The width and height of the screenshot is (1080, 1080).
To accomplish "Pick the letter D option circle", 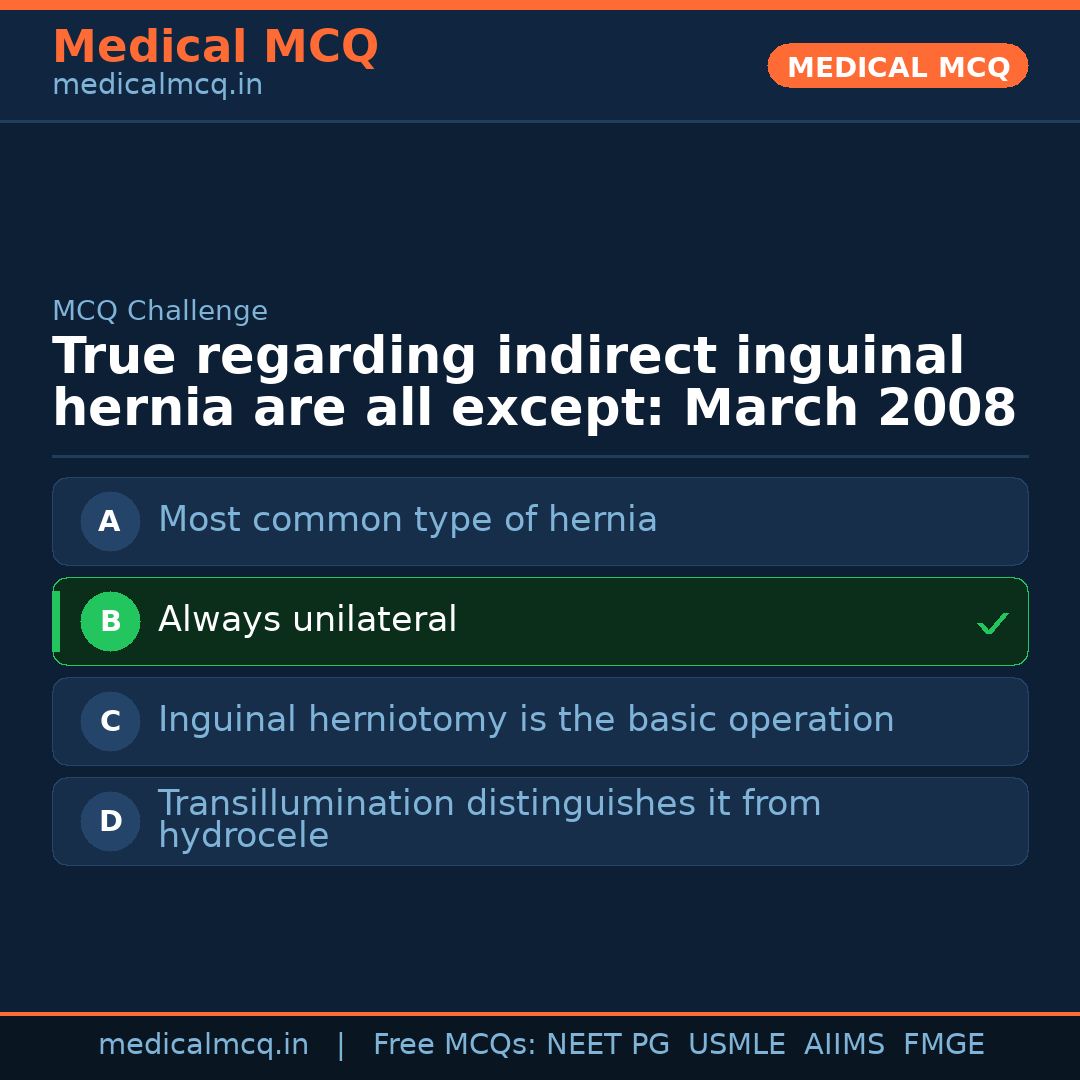I will (110, 821).
